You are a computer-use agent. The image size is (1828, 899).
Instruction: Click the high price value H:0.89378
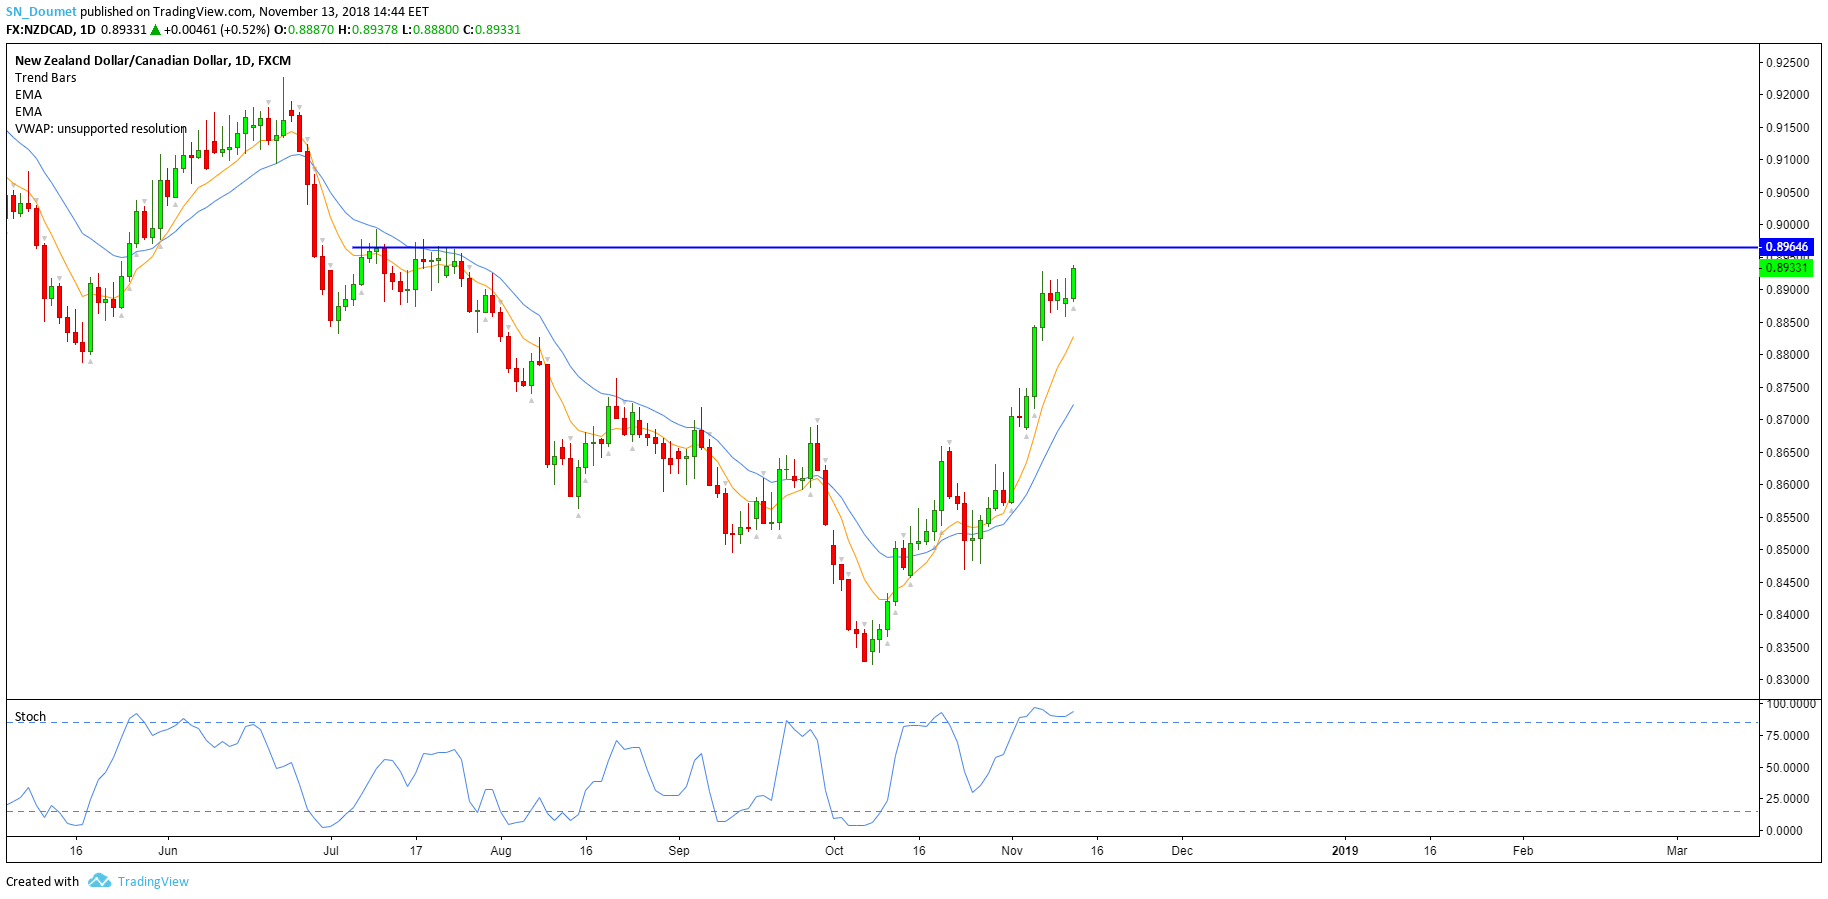point(368,30)
